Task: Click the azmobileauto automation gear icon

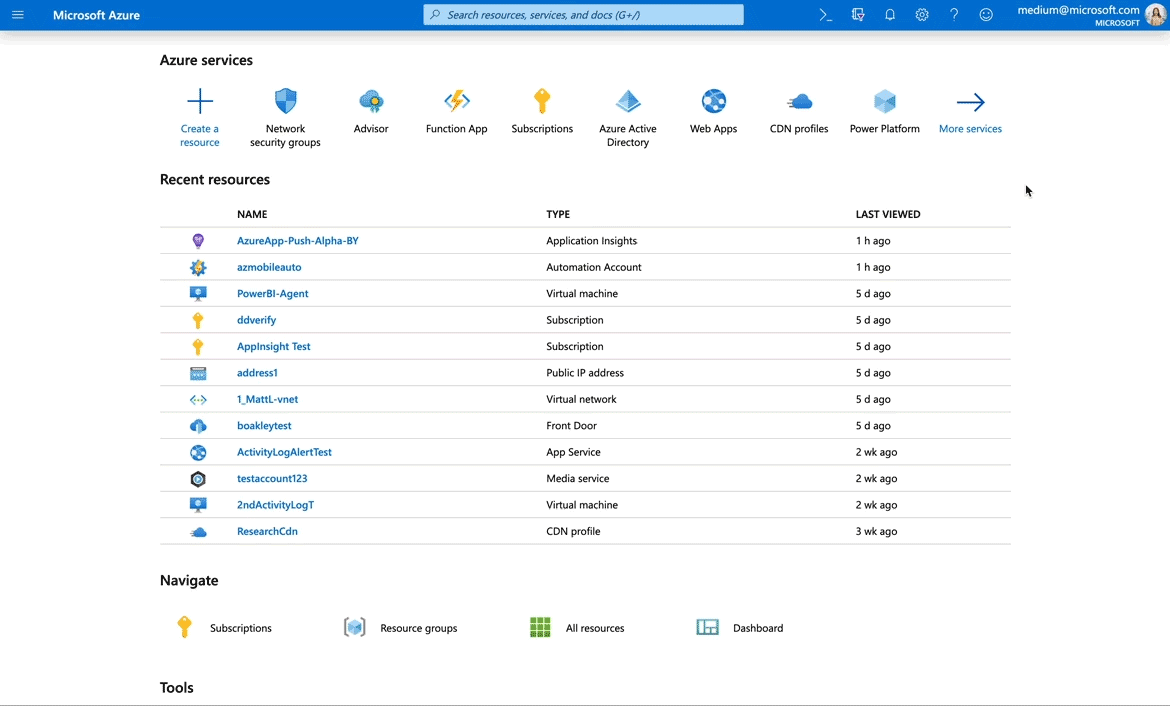Action: pyautogui.click(x=198, y=267)
